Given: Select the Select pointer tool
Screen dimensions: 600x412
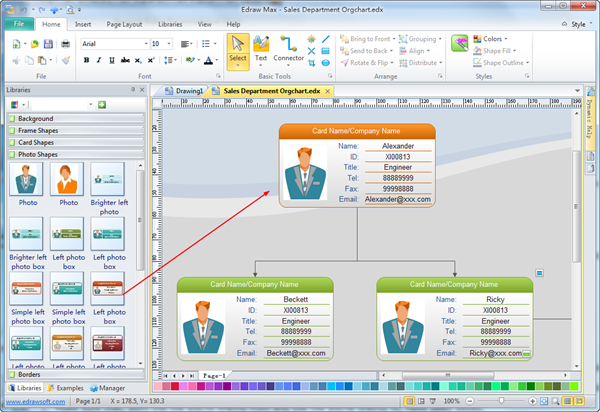Looking at the screenshot, I should pyautogui.click(x=238, y=49).
